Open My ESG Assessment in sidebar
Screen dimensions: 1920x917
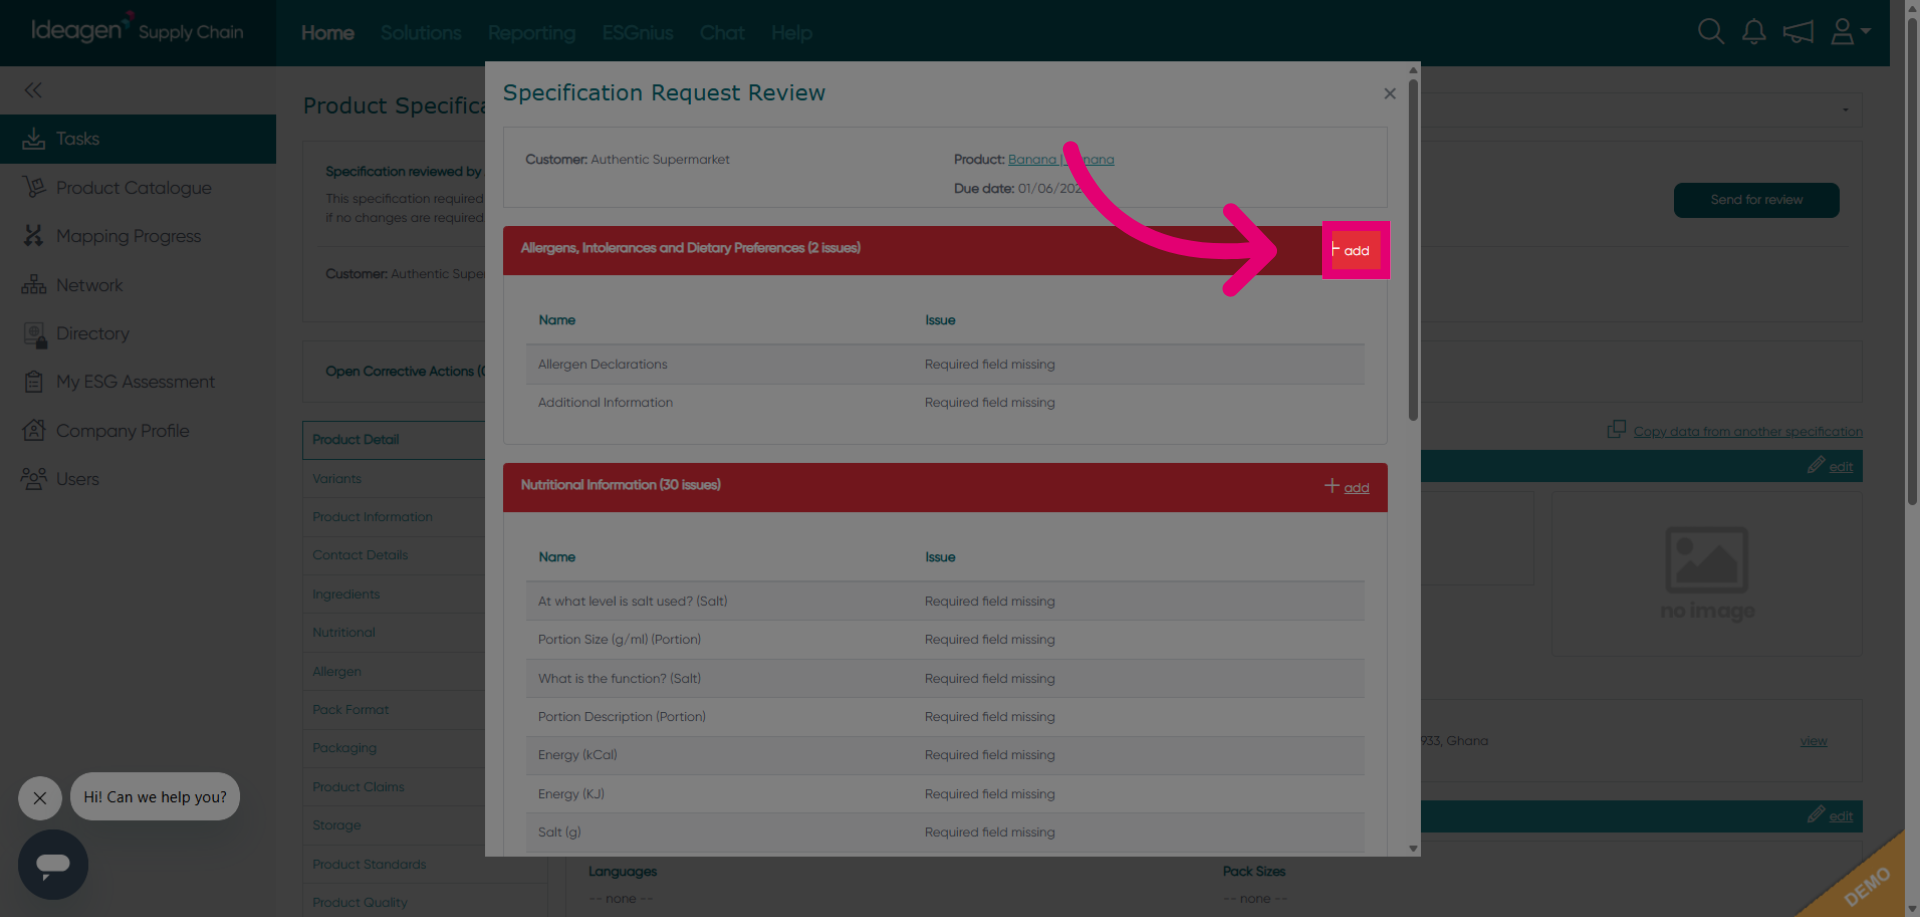(x=138, y=382)
